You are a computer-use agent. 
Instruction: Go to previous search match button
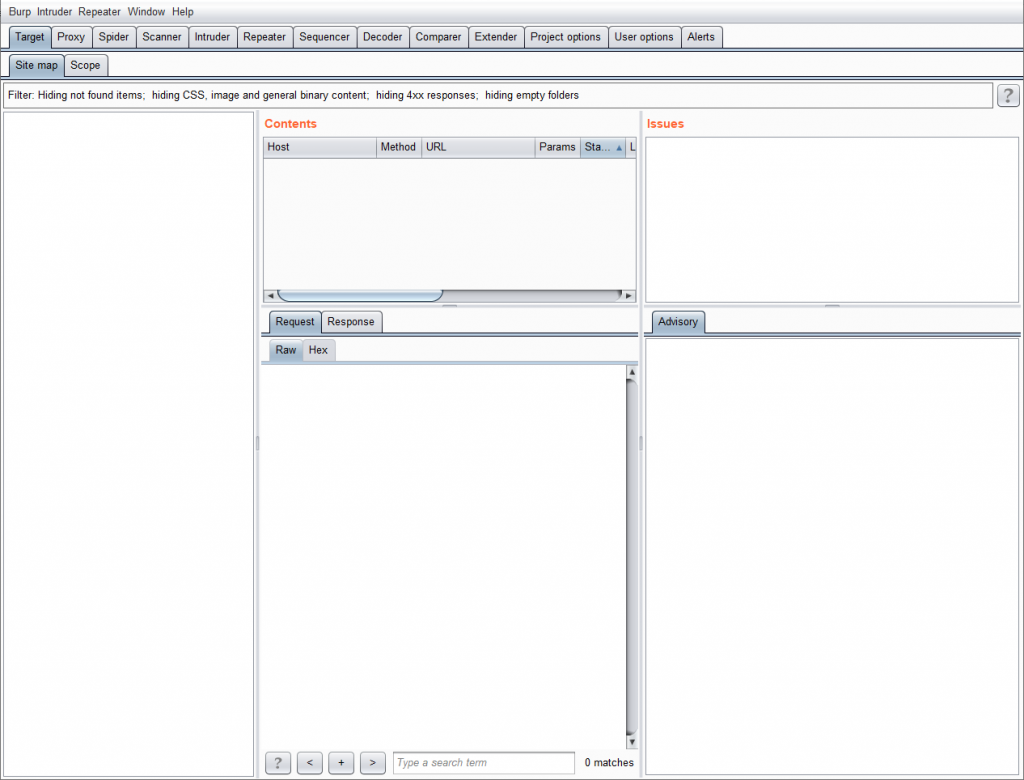point(310,762)
